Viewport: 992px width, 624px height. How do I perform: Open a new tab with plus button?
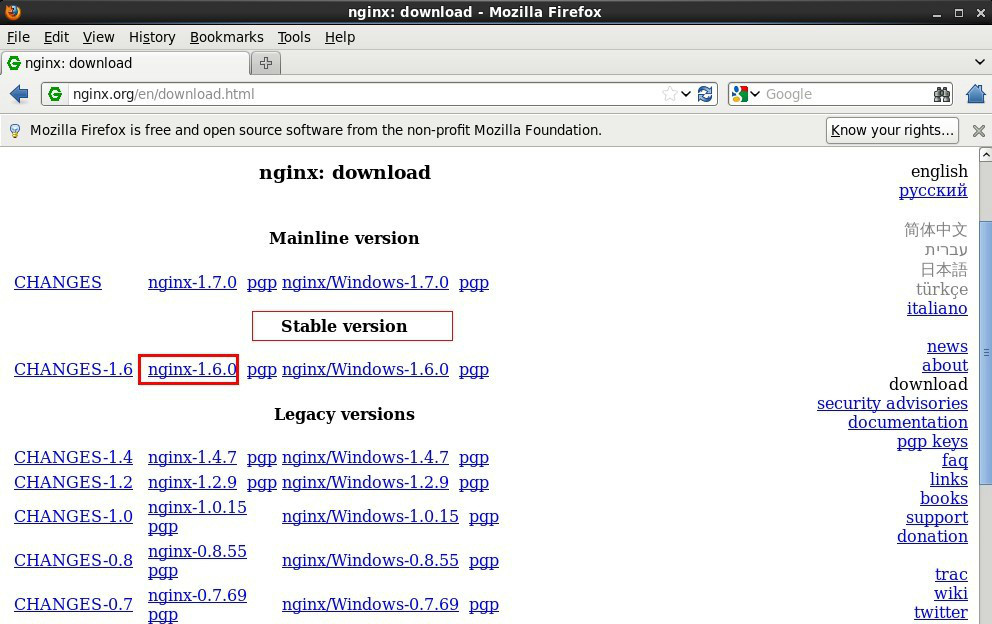click(x=266, y=63)
